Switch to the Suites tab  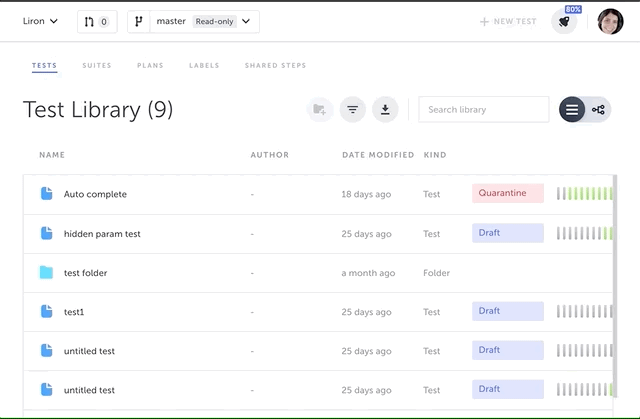97,65
